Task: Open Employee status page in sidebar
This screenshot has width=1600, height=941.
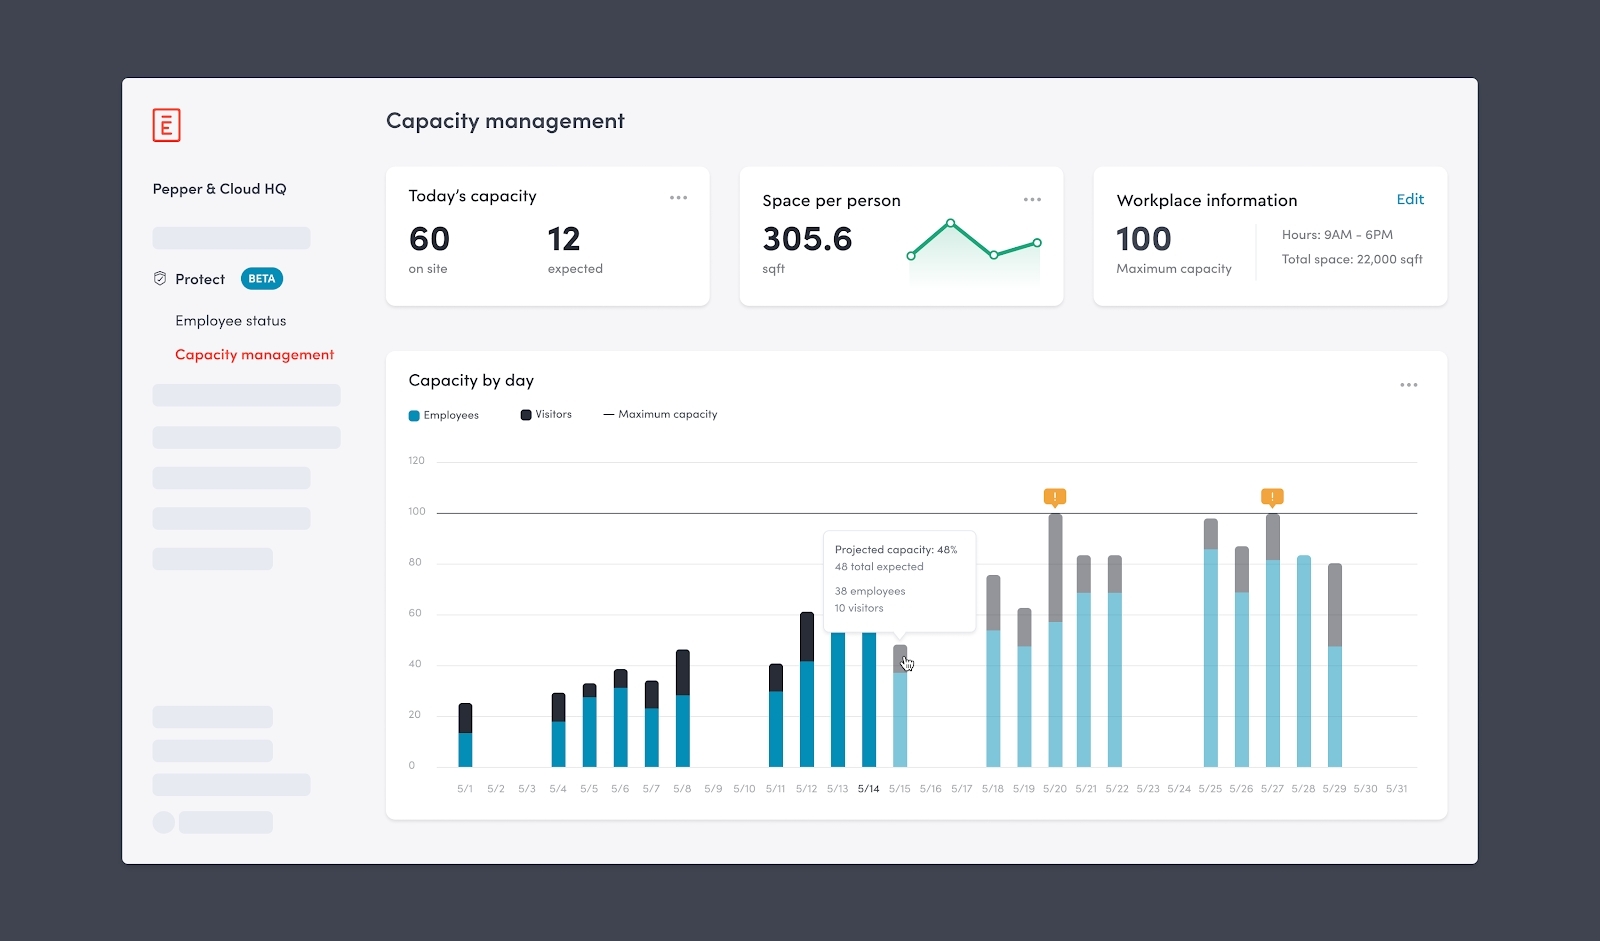Action: (x=230, y=321)
